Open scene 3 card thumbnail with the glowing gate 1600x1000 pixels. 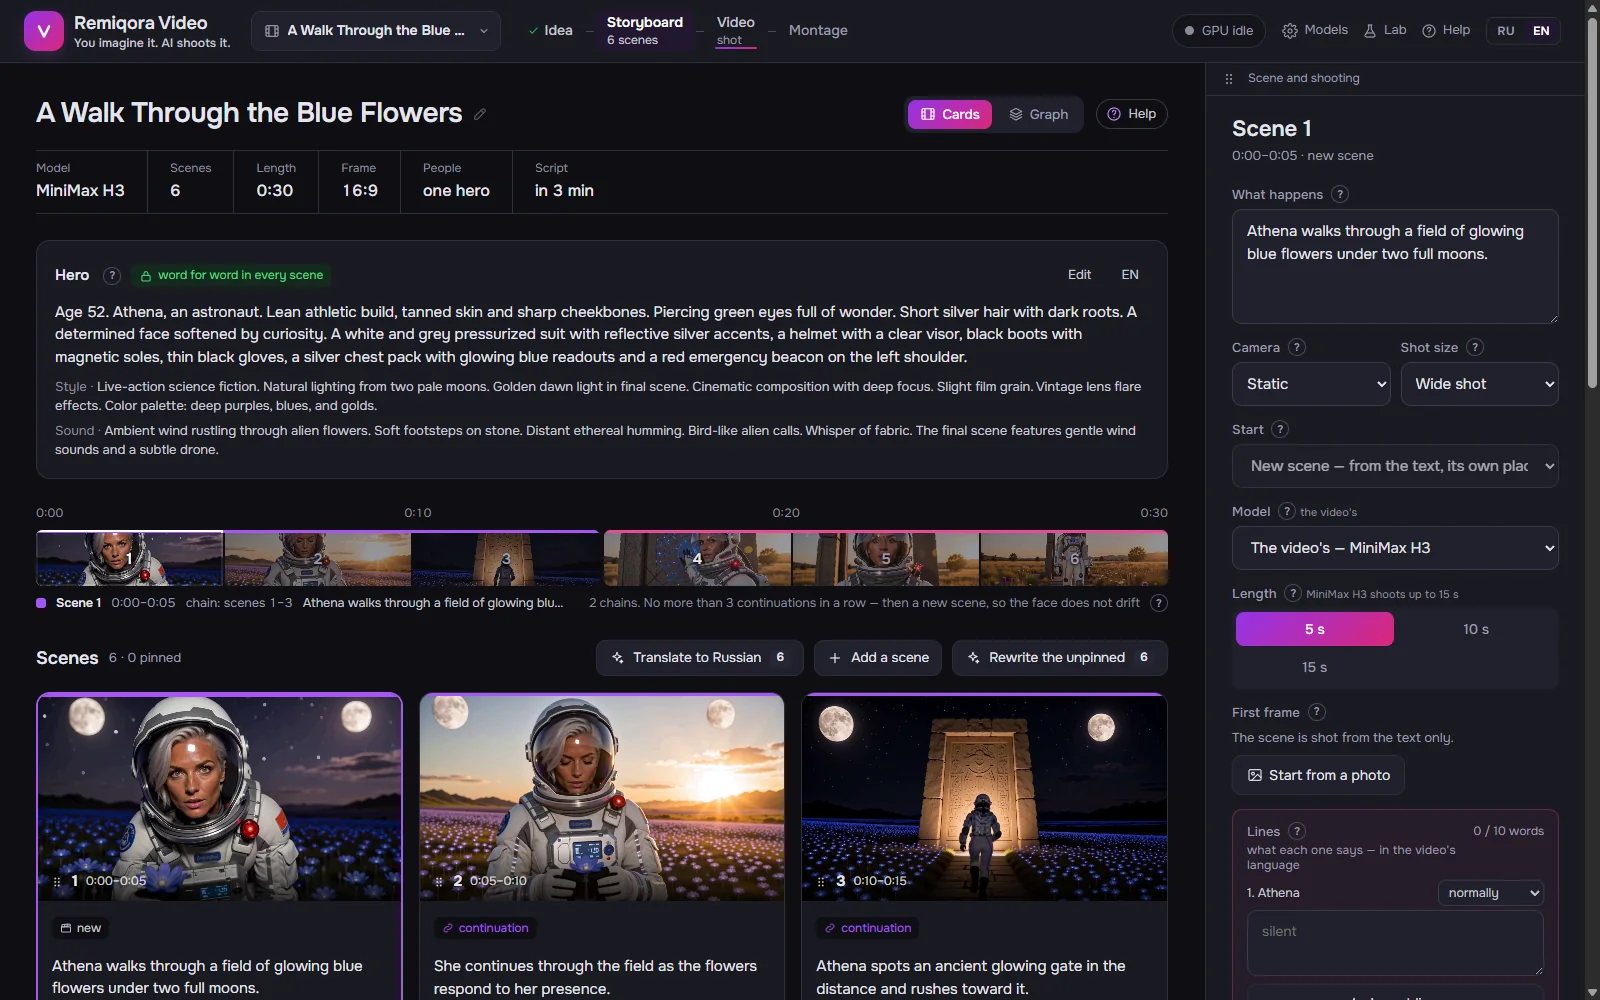point(984,798)
